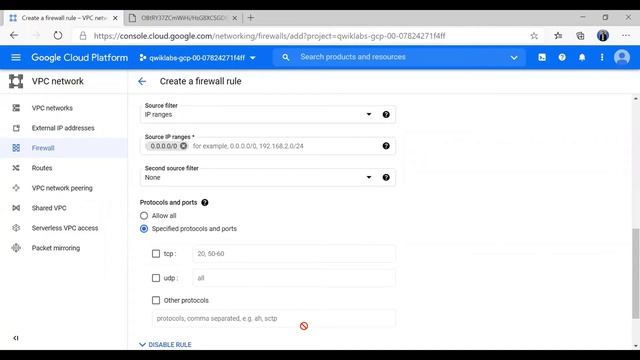Show help for Source IP ranges

[386, 146]
